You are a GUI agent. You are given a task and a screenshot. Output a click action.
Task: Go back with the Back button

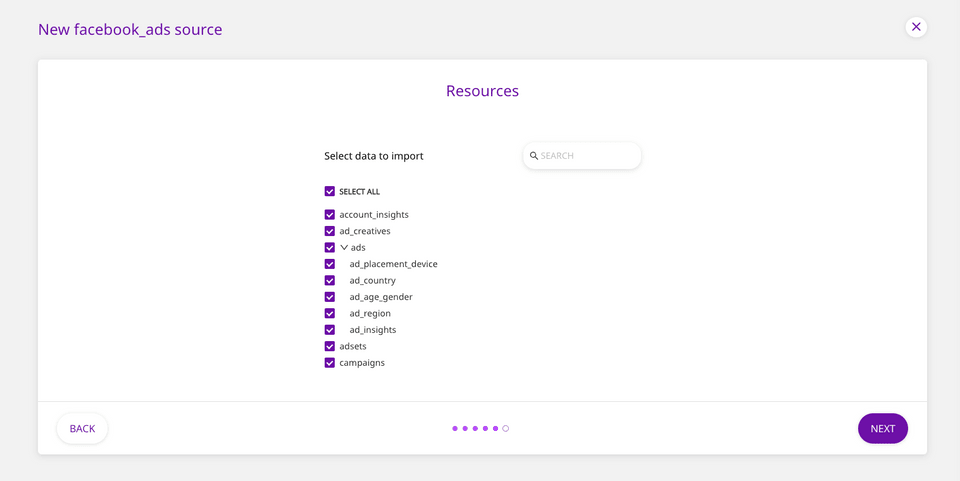coord(82,429)
